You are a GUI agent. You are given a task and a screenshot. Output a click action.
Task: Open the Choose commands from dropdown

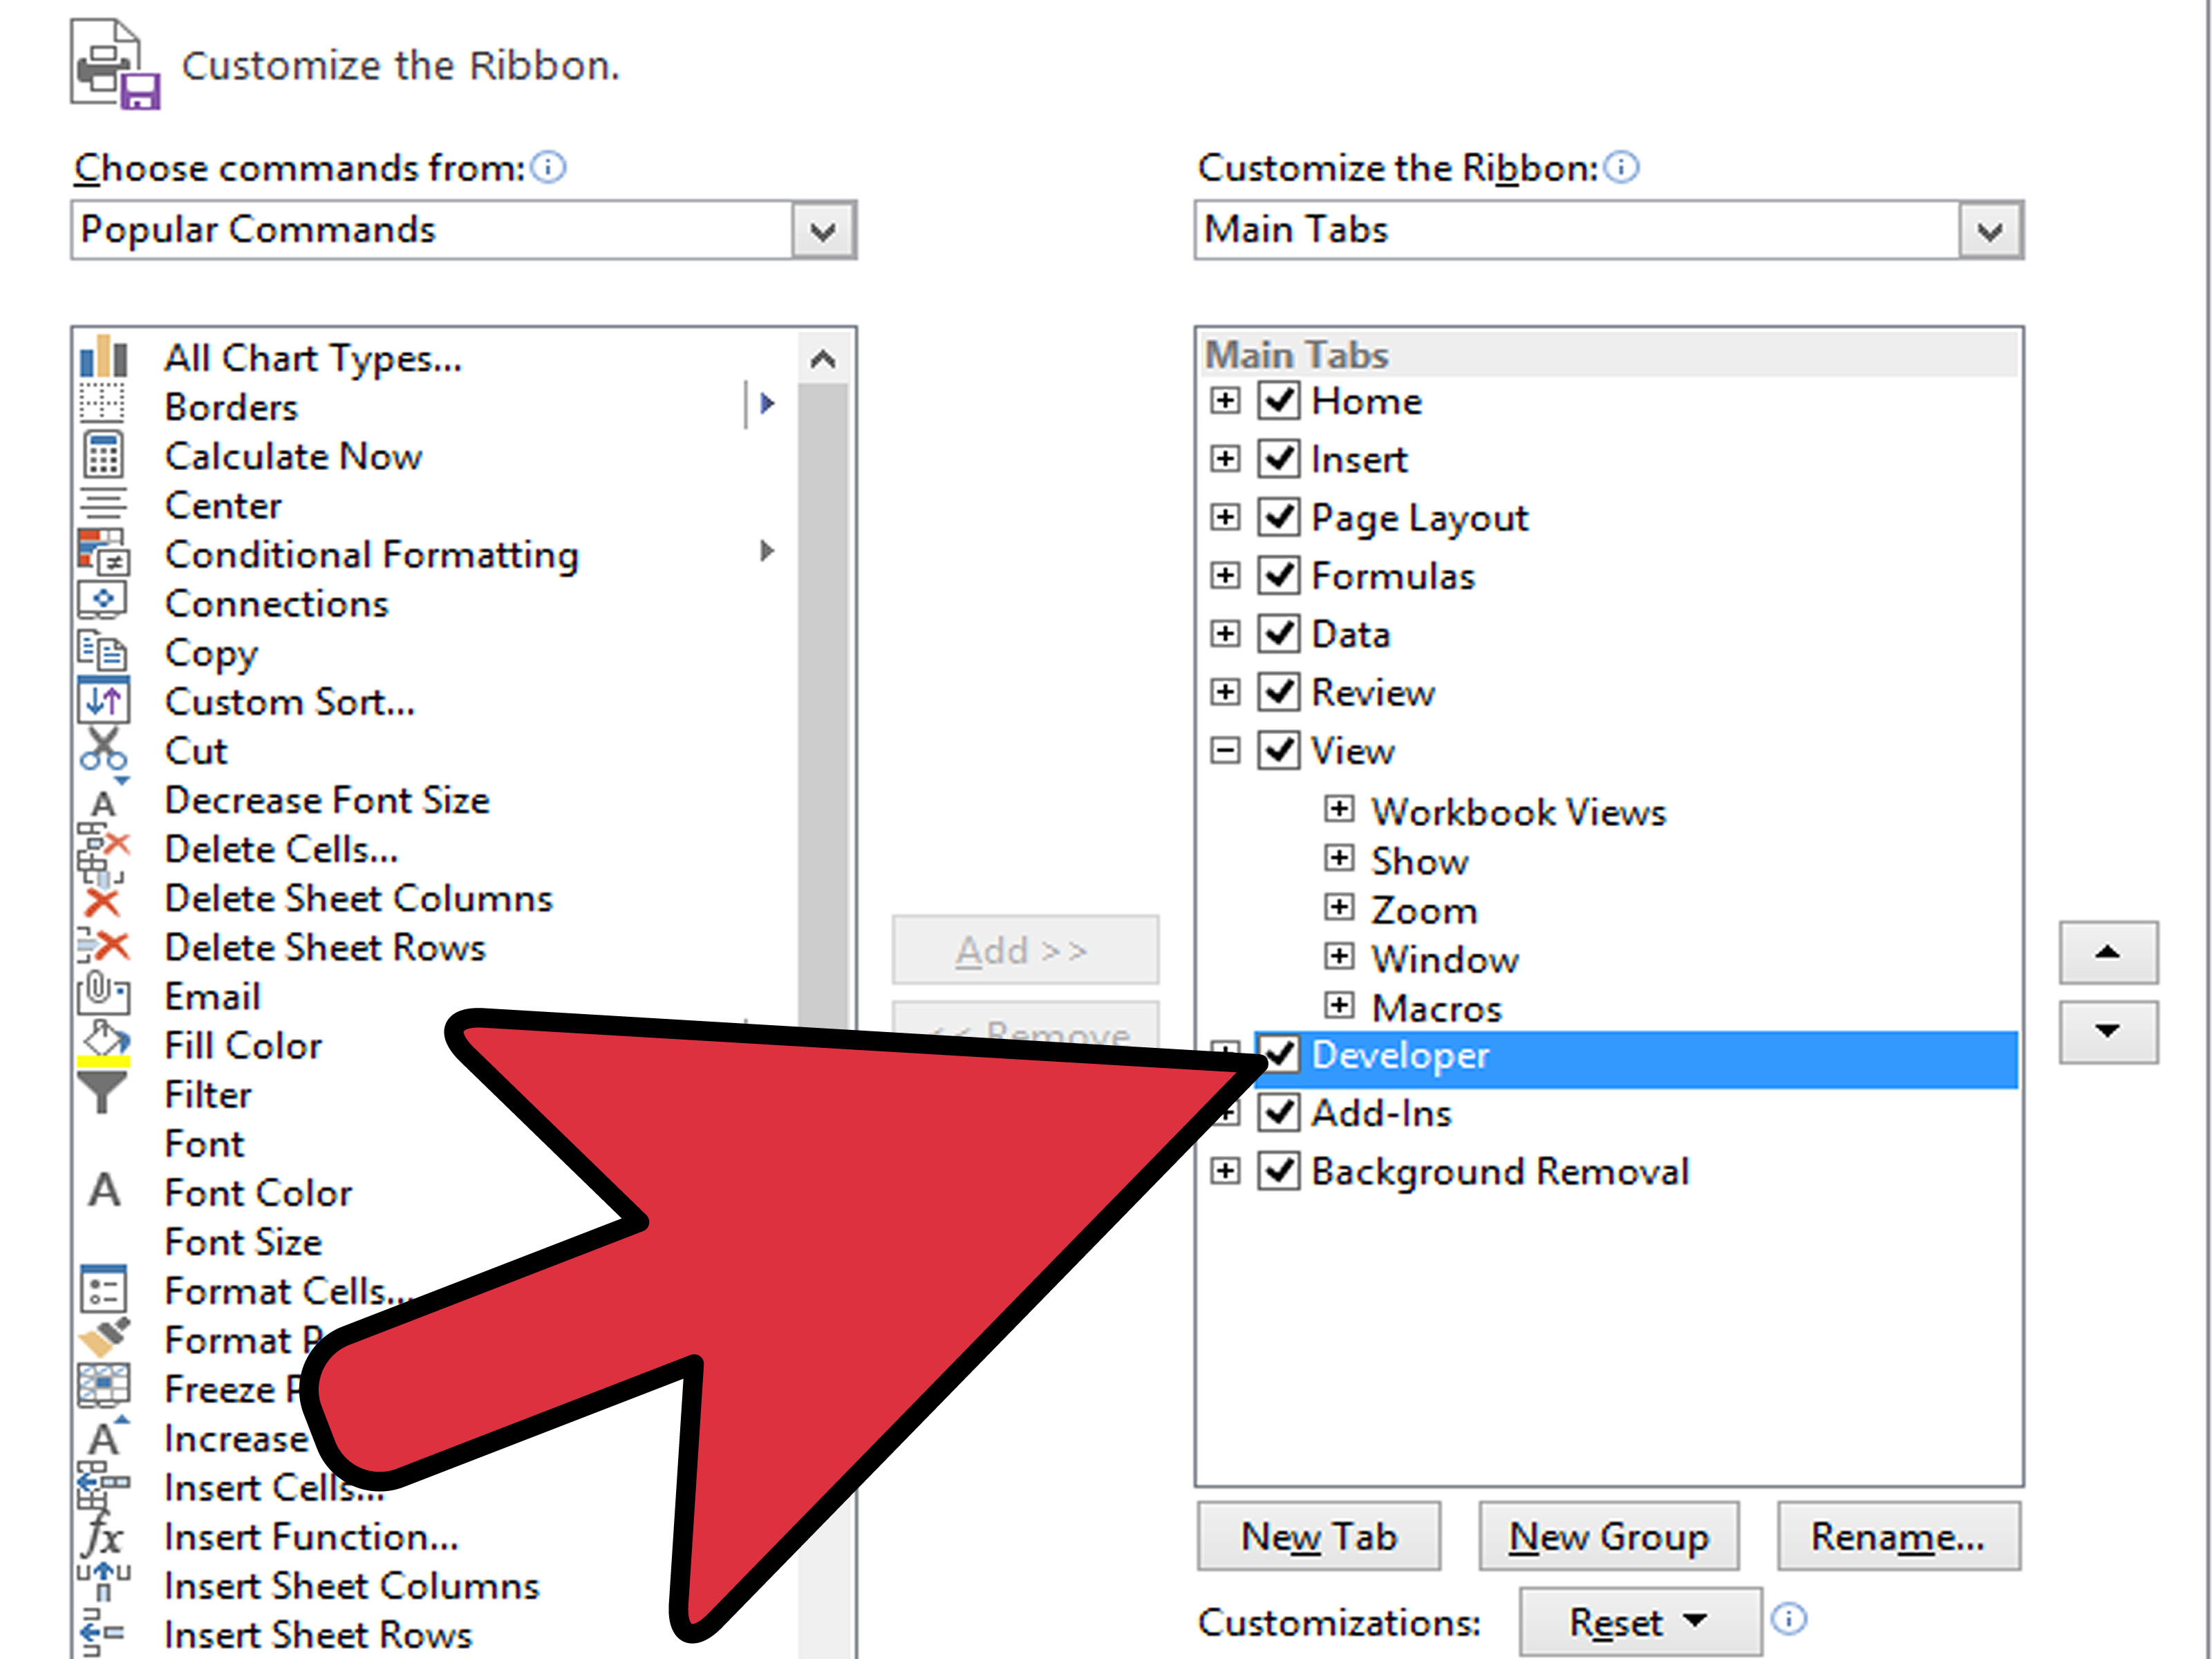[823, 231]
